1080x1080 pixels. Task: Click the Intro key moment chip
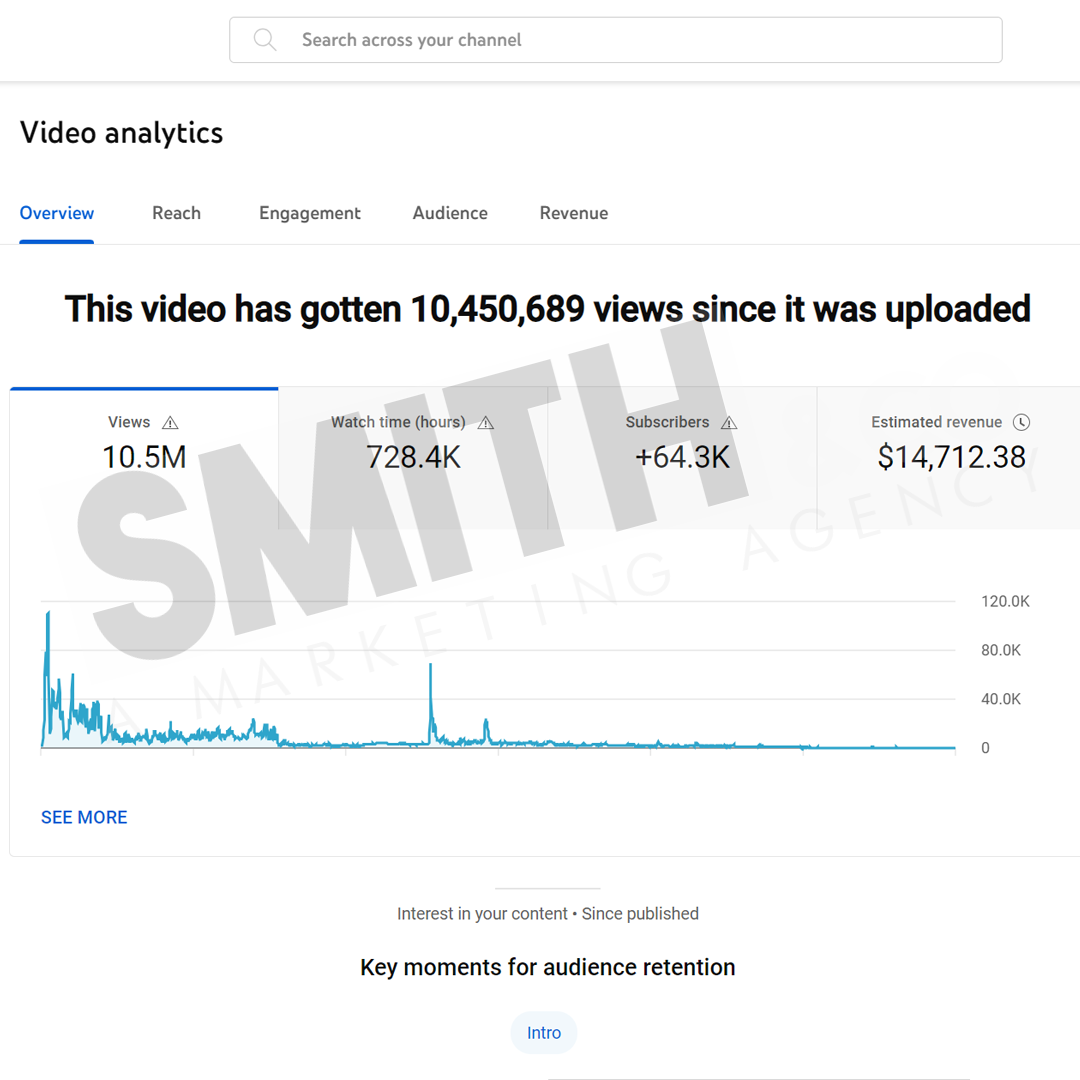click(x=543, y=1032)
